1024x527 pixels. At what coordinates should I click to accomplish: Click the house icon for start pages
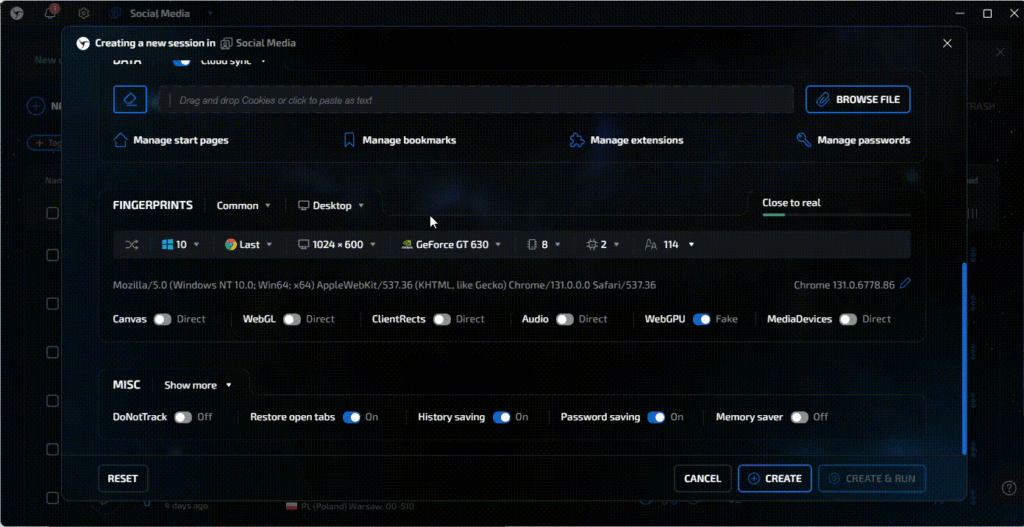click(120, 140)
